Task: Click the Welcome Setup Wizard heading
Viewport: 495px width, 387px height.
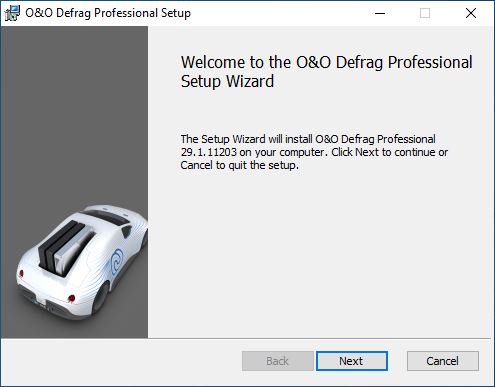Action: [326, 72]
